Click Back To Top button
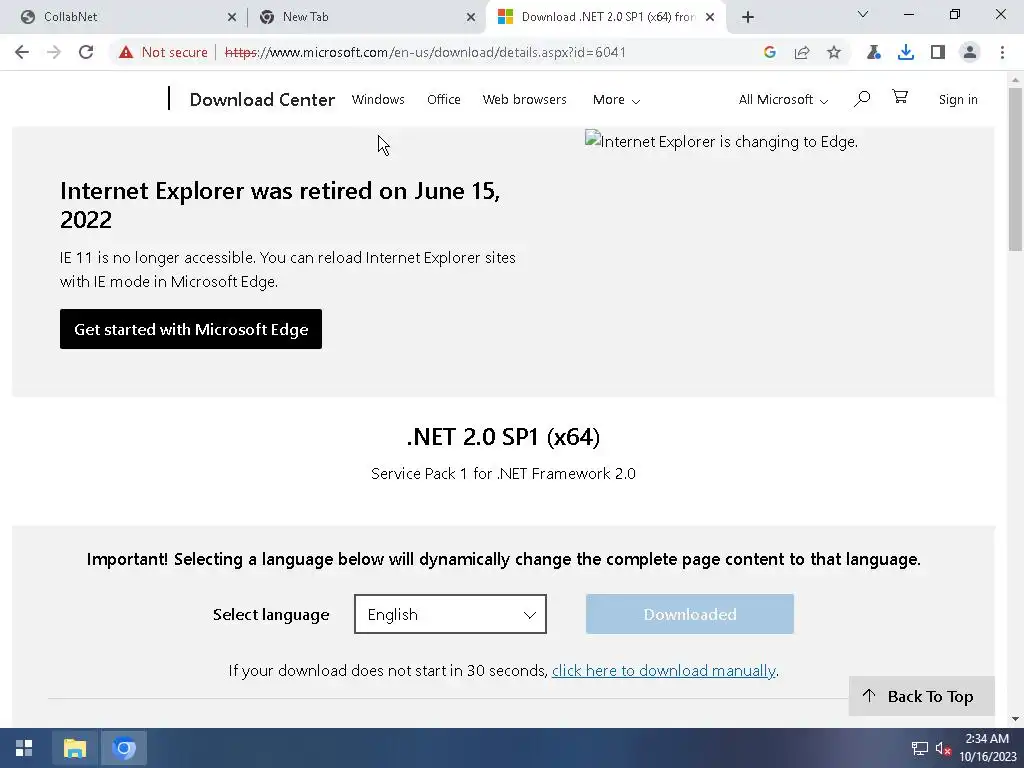This screenshot has height=768, width=1024. pyautogui.click(x=921, y=696)
